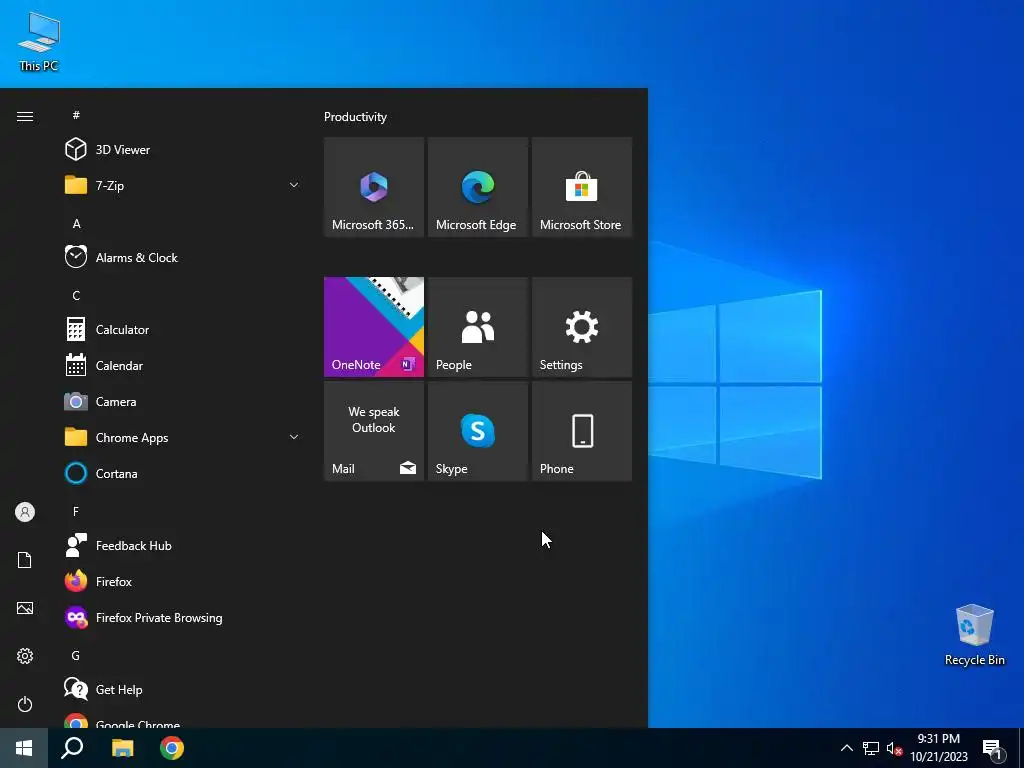
Task: Jump via the '#' letter header
Action: point(76,115)
